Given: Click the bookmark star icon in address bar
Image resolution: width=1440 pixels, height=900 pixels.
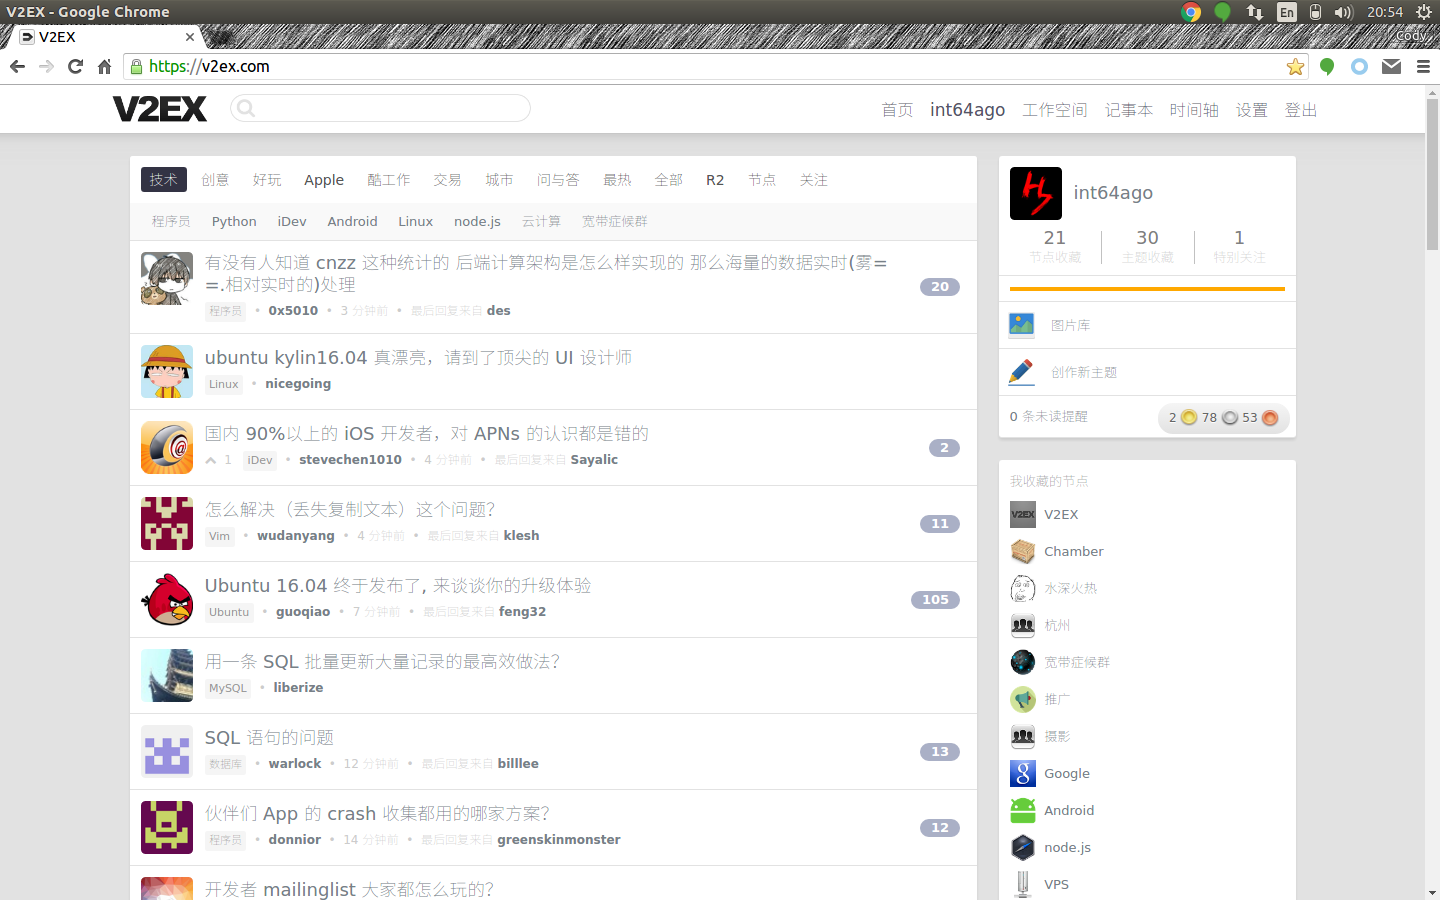Looking at the screenshot, I should 1295,67.
